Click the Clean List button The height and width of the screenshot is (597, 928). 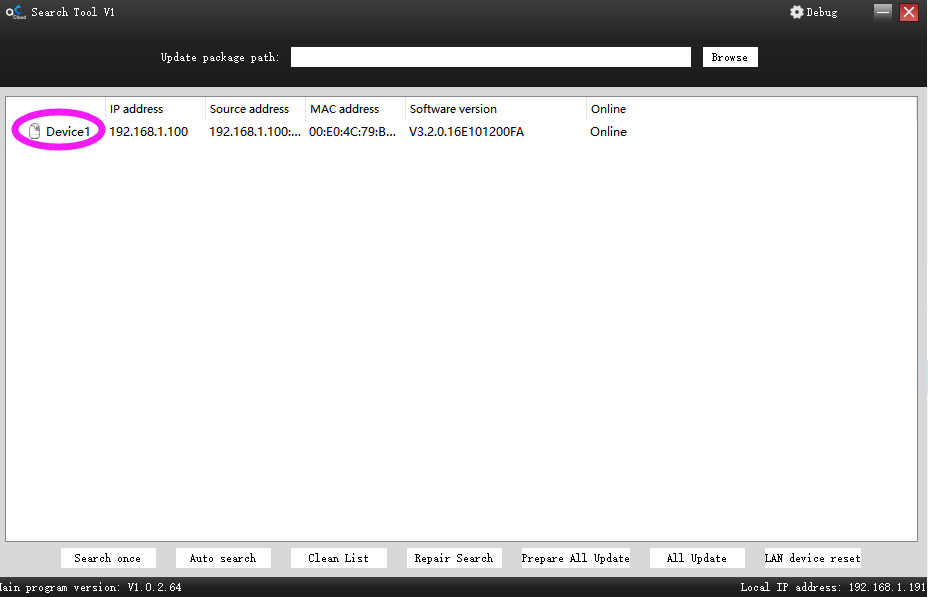coord(339,558)
